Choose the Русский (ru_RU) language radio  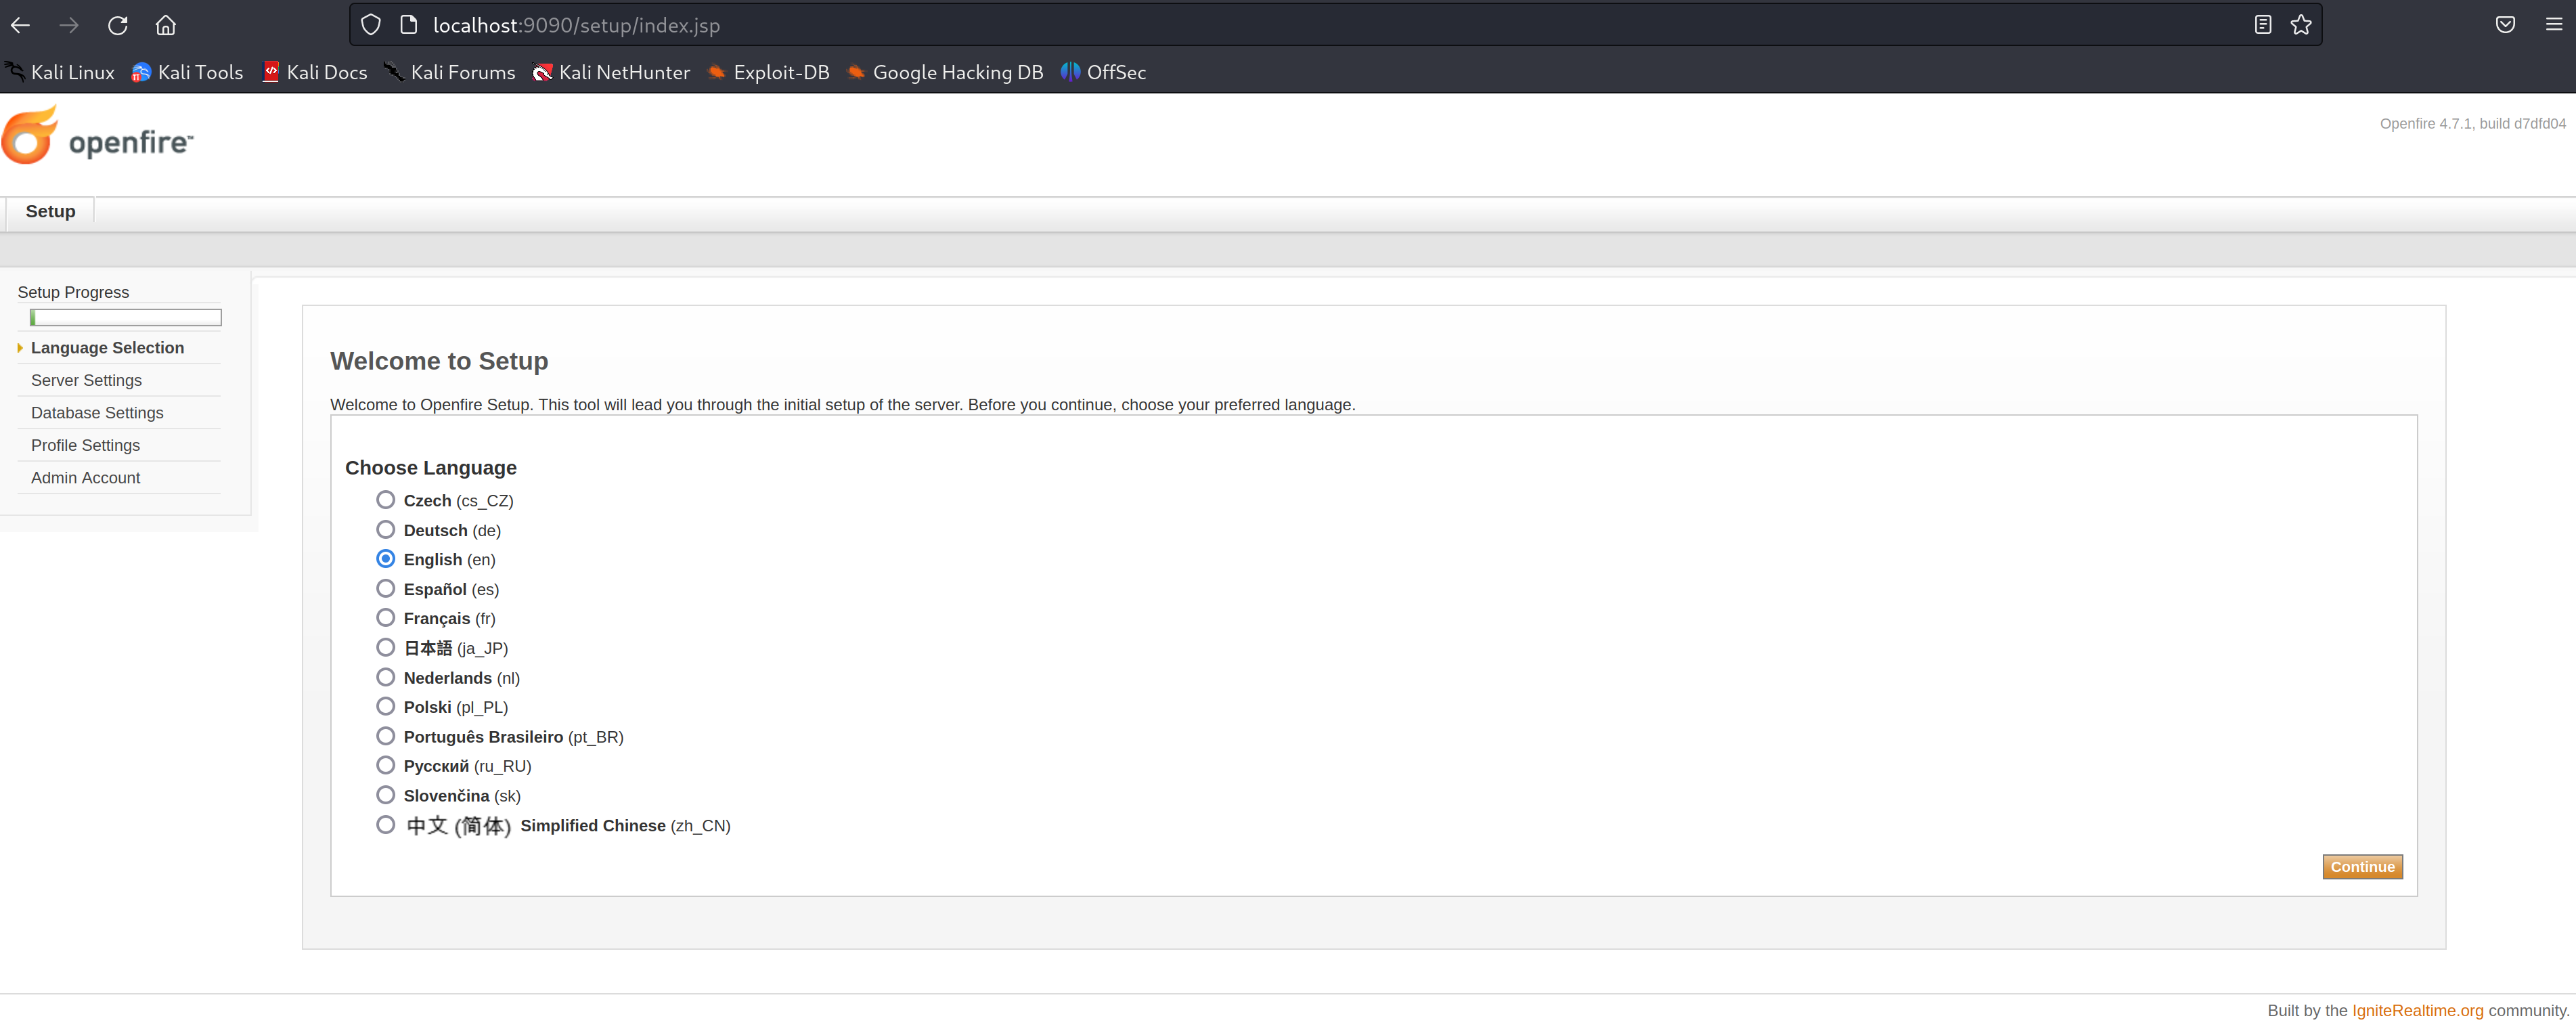(x=386, y=765)
